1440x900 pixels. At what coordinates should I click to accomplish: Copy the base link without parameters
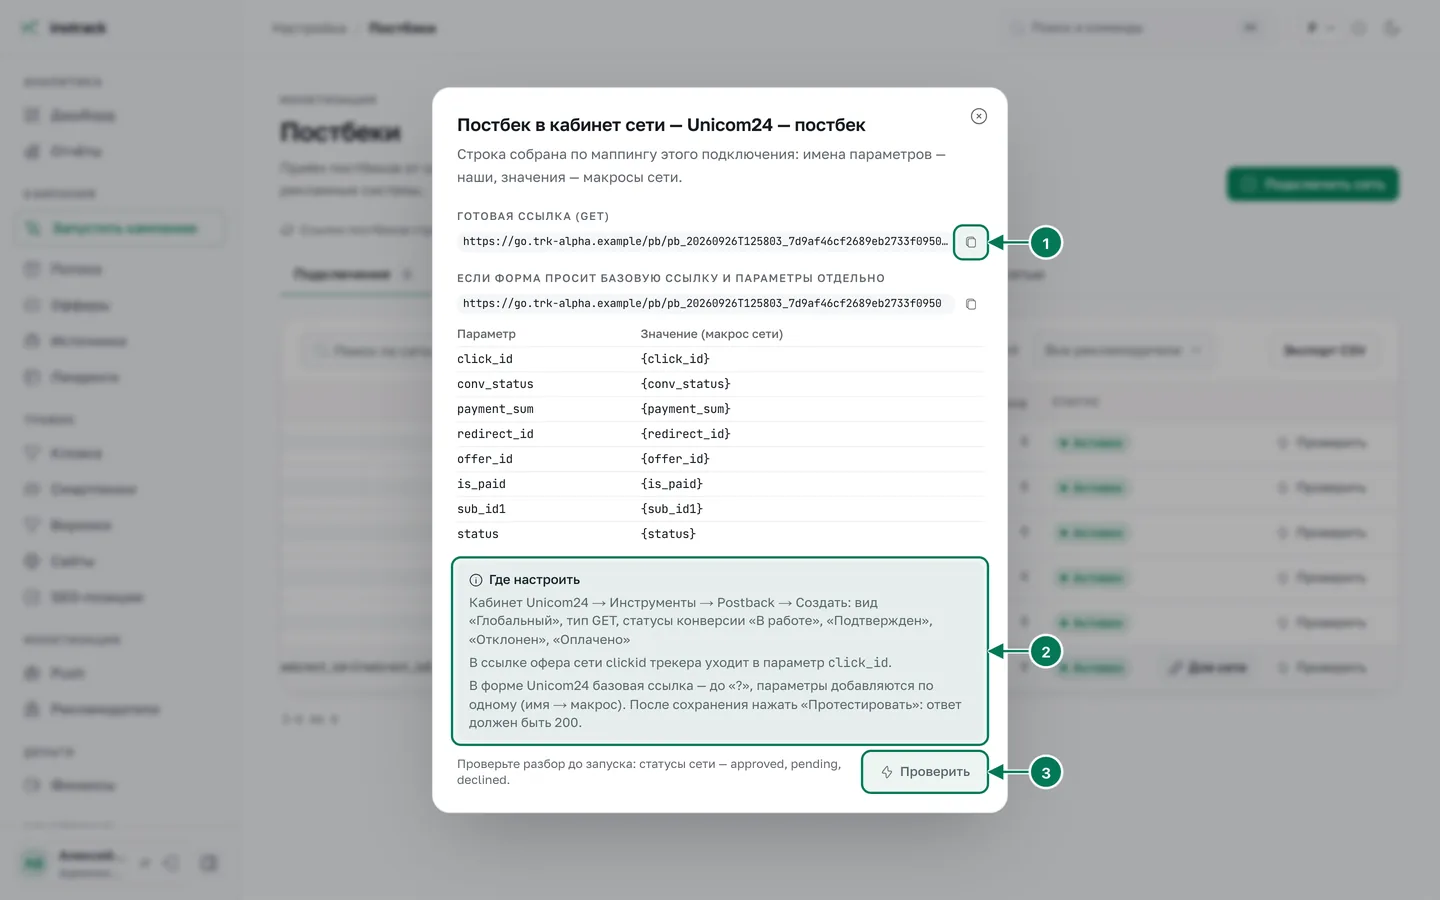[x=971, y=304]
